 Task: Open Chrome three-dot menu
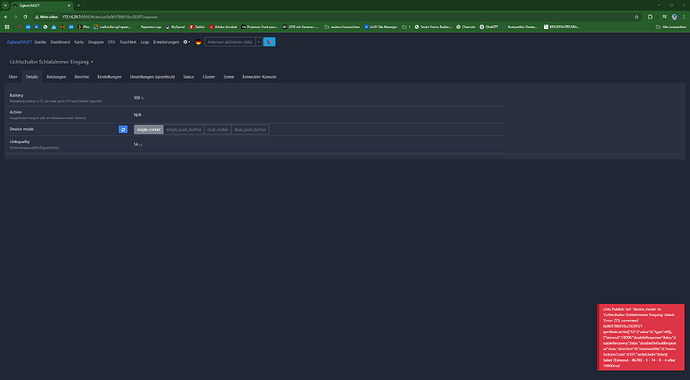[684, 17]
